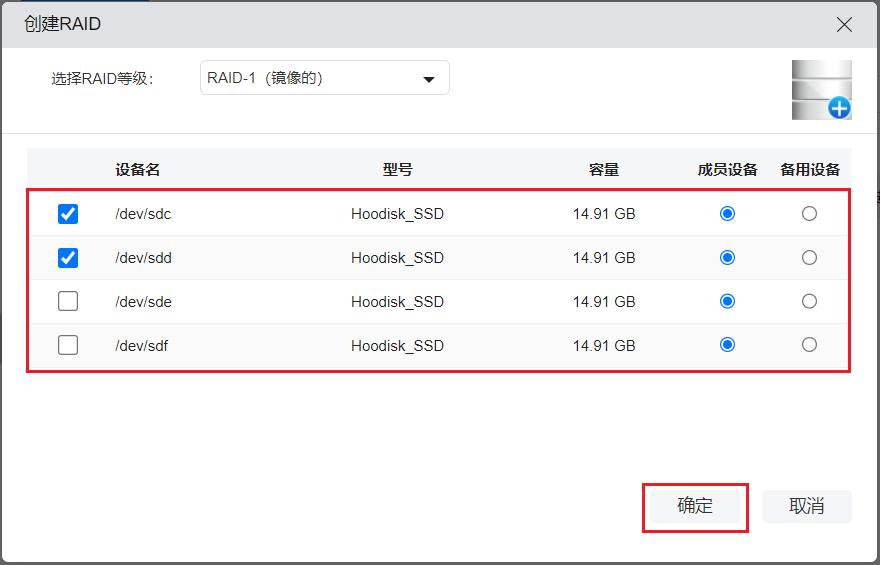Uncheck the /dev/sdd checkbox
The width and height of the screenshot is (880, 565).
(68, 258)
